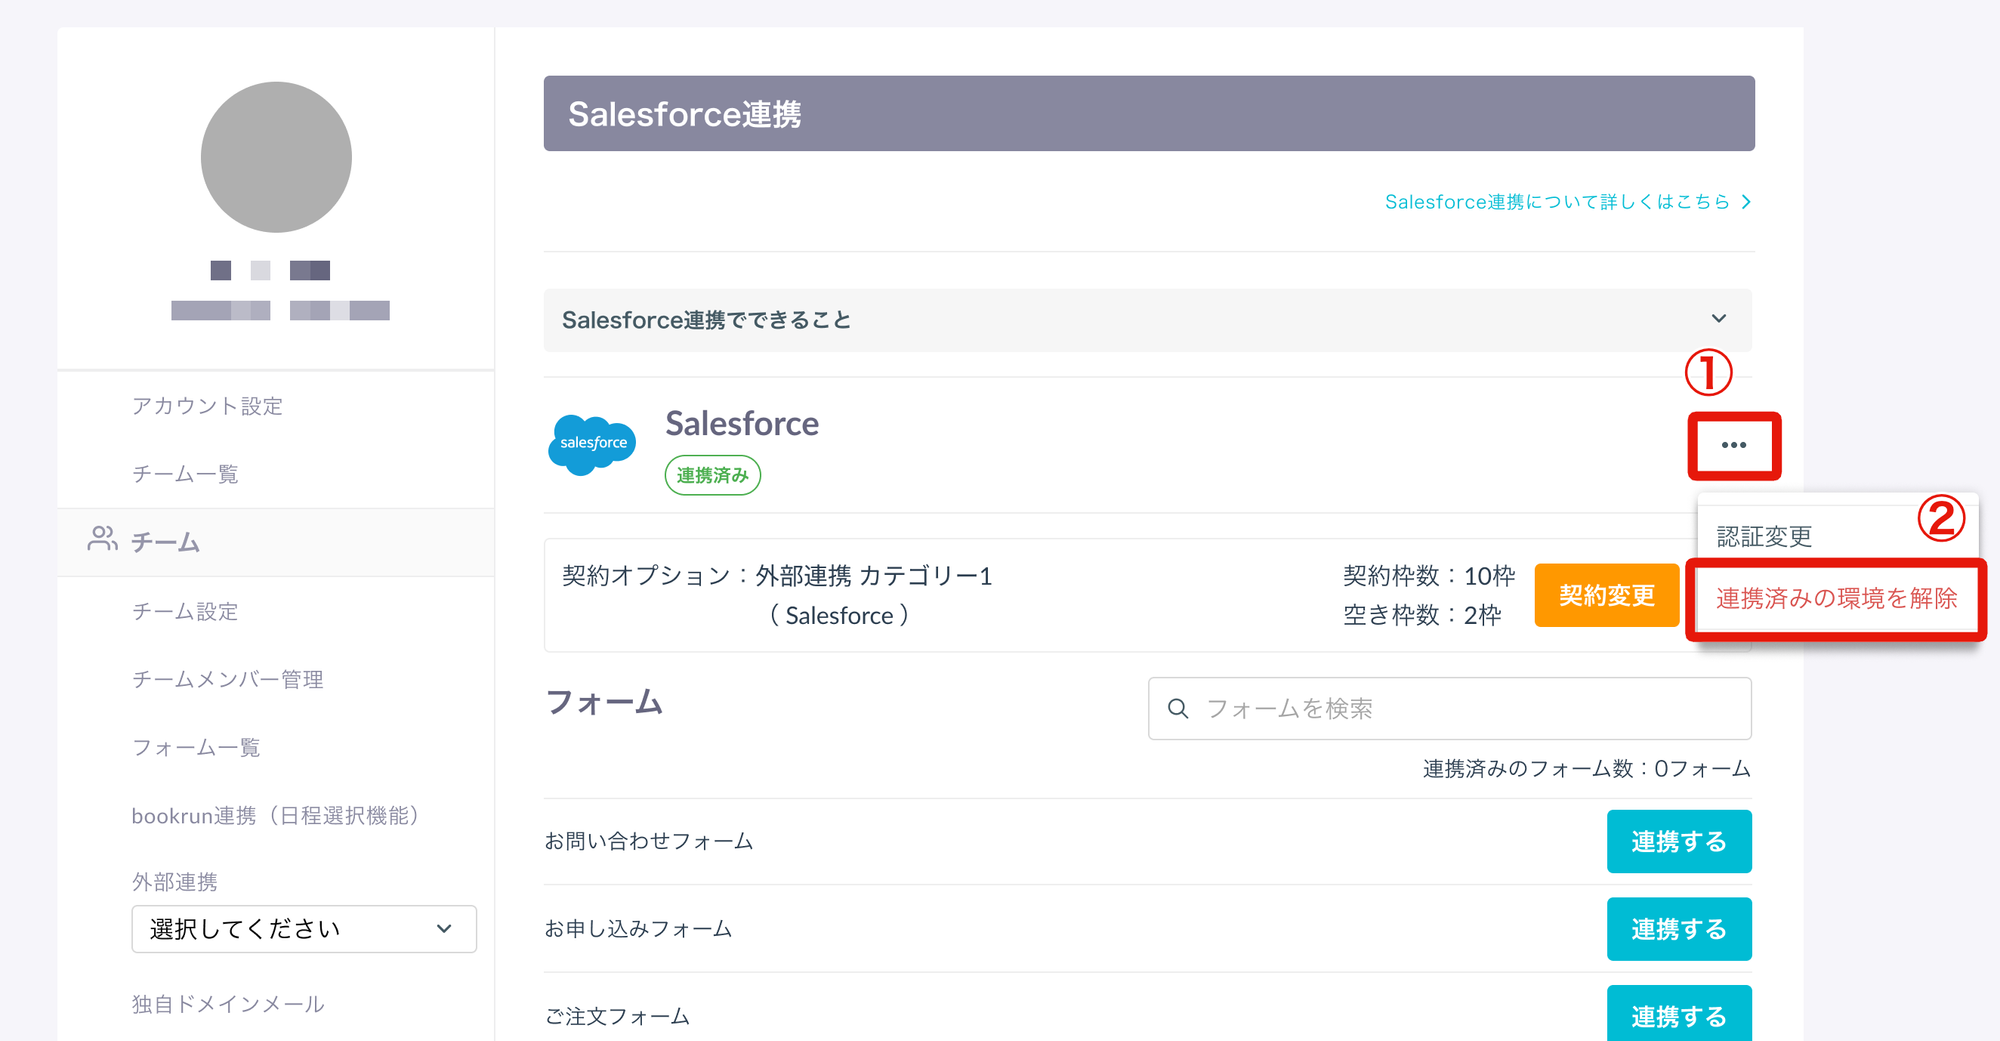Click the ご注文フォーム row name

(617, 1017)
